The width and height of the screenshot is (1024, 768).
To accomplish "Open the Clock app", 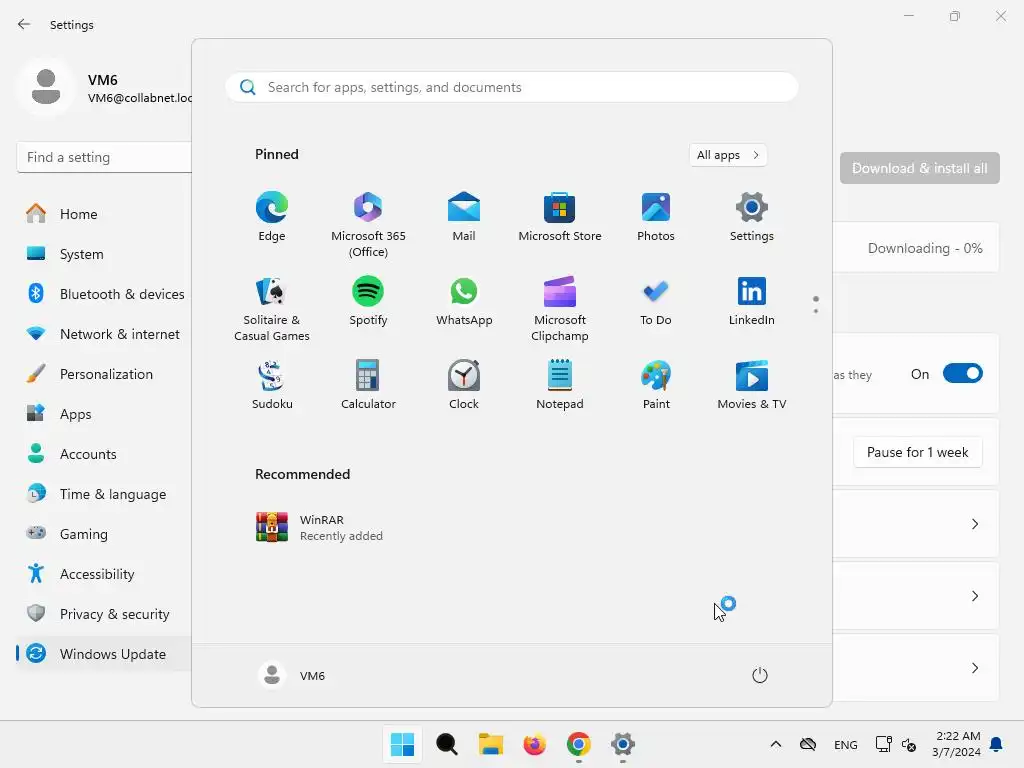I will pyautogui.click(x=464, y=385).
